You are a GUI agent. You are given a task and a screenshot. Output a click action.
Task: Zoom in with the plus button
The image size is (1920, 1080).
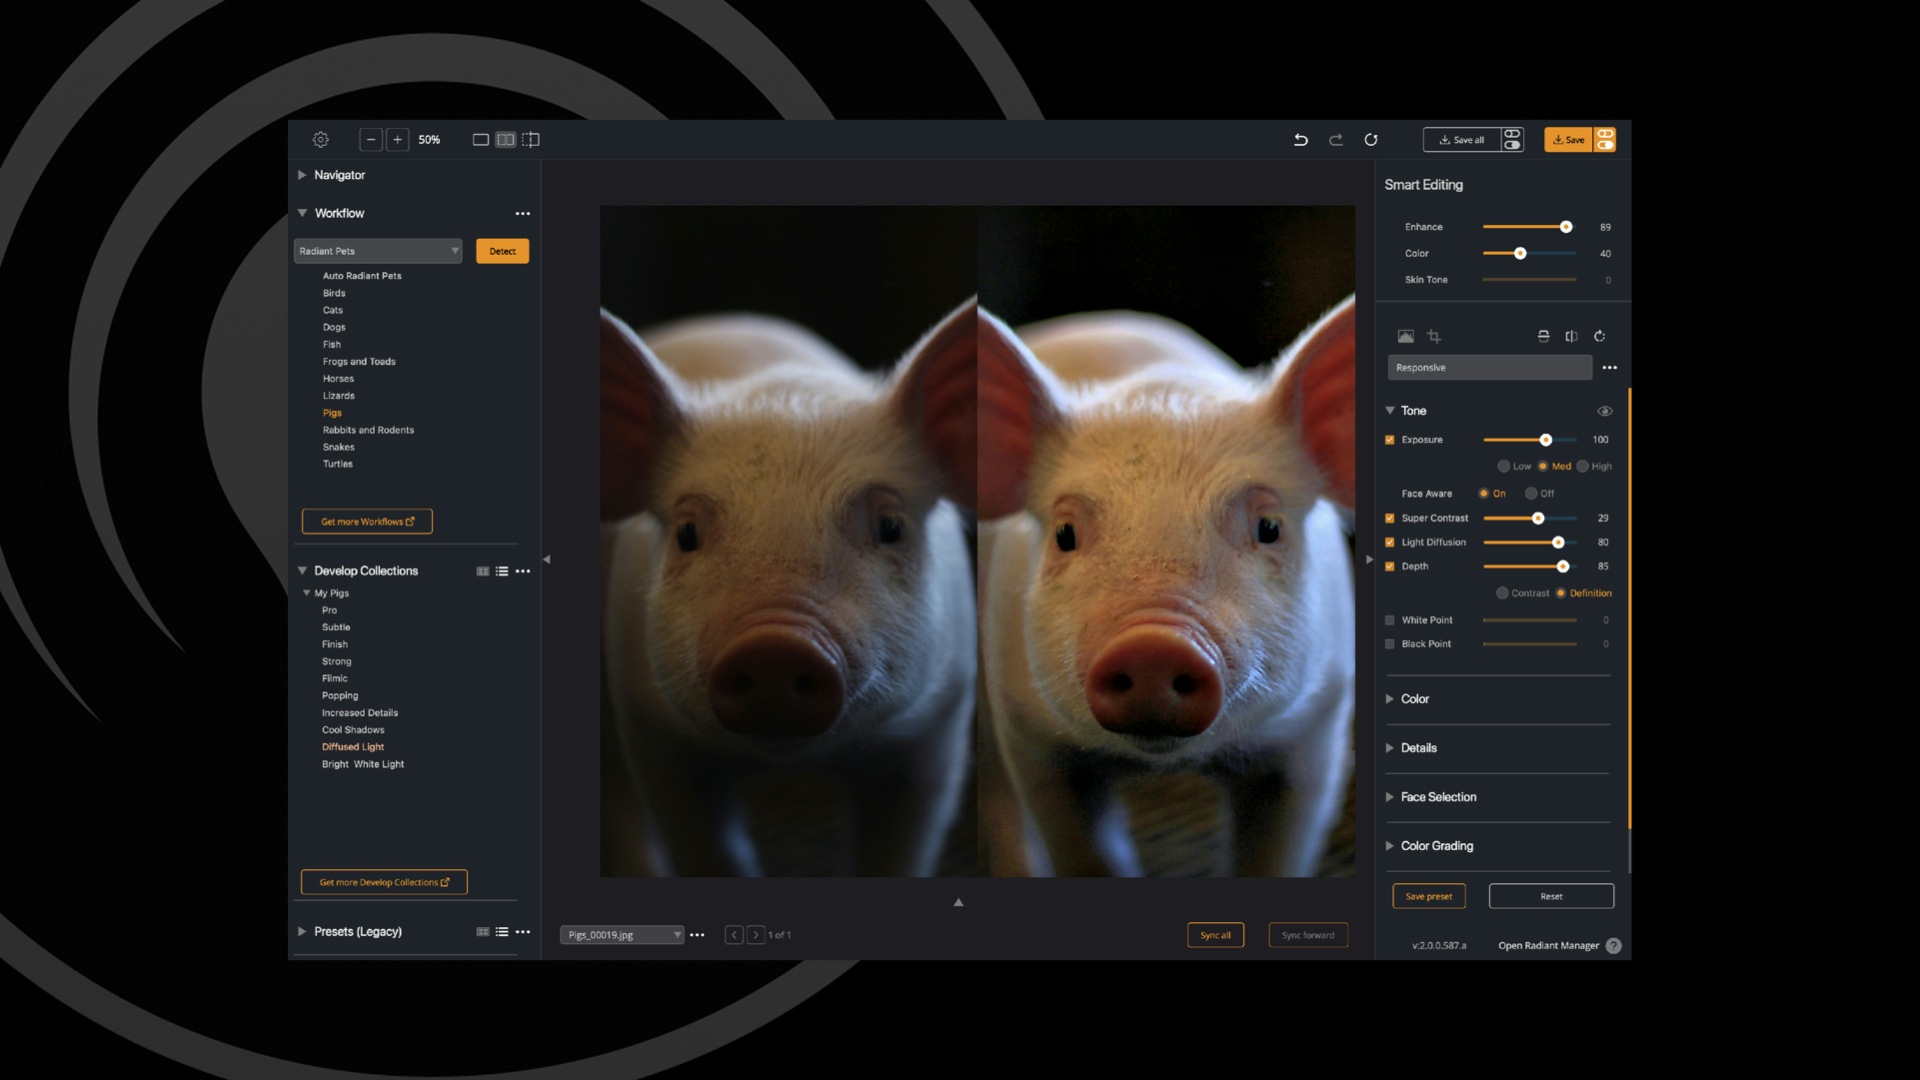397,140
